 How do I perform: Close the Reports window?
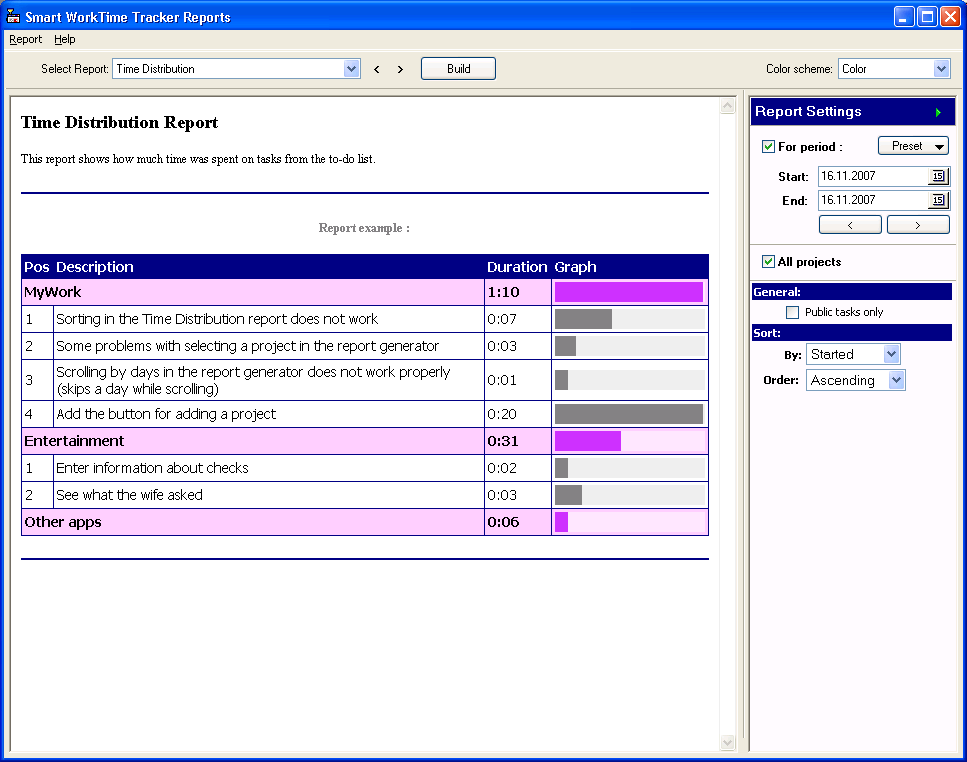click(950, 17)
